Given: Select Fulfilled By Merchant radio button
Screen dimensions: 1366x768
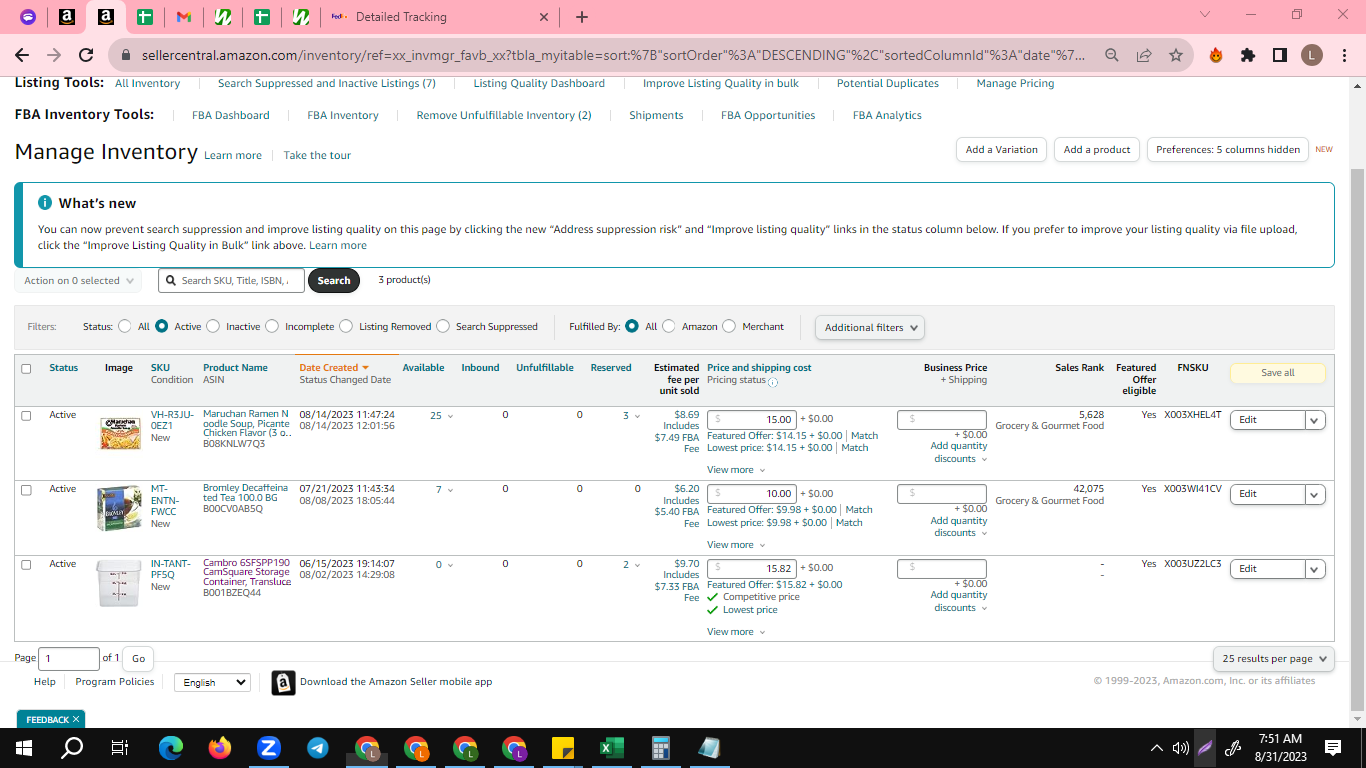Looking at the screenshot, I should tap(729, 326).
